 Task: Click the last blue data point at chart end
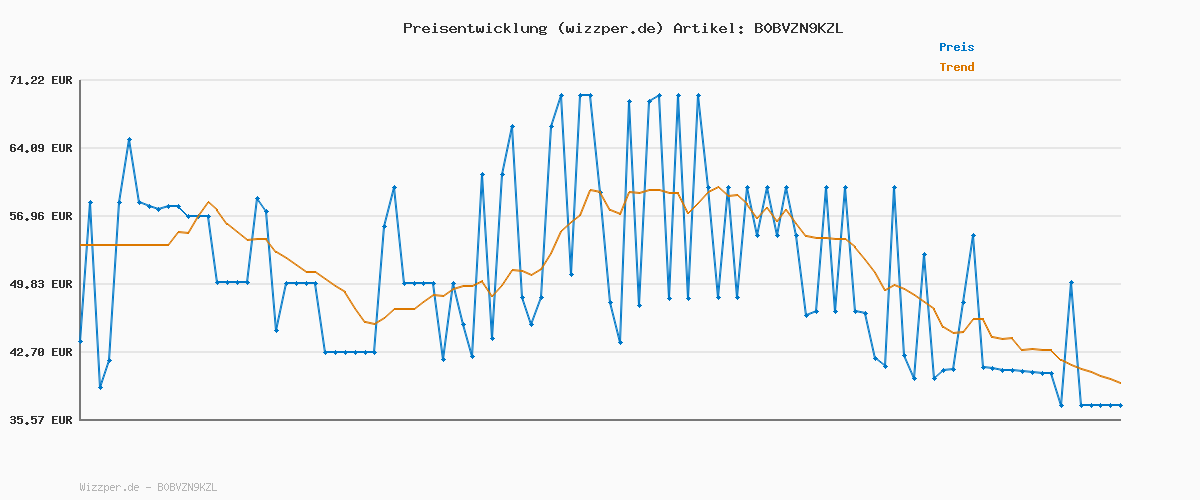[1120, 405]
